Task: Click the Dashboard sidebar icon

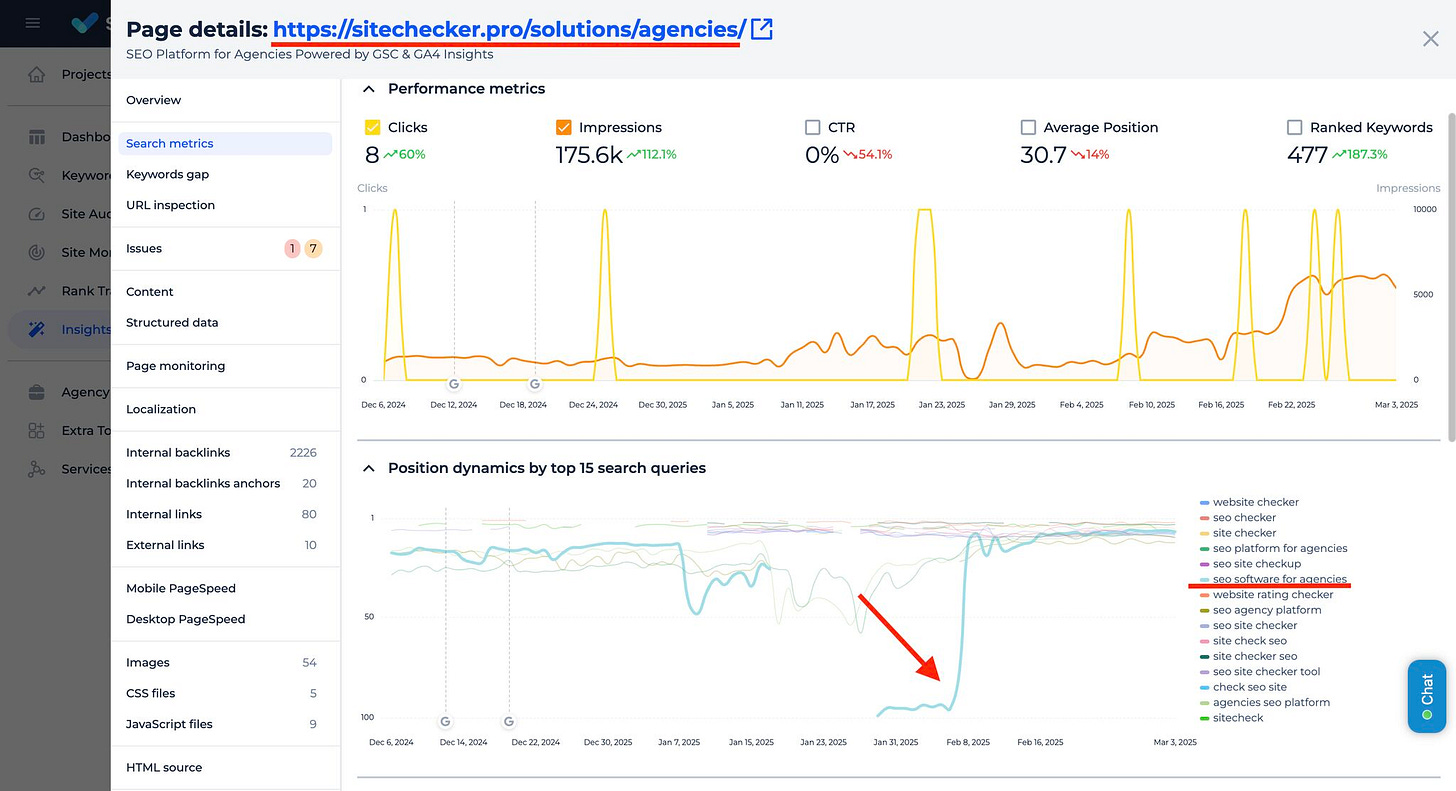Action: (x=37, y=137)
